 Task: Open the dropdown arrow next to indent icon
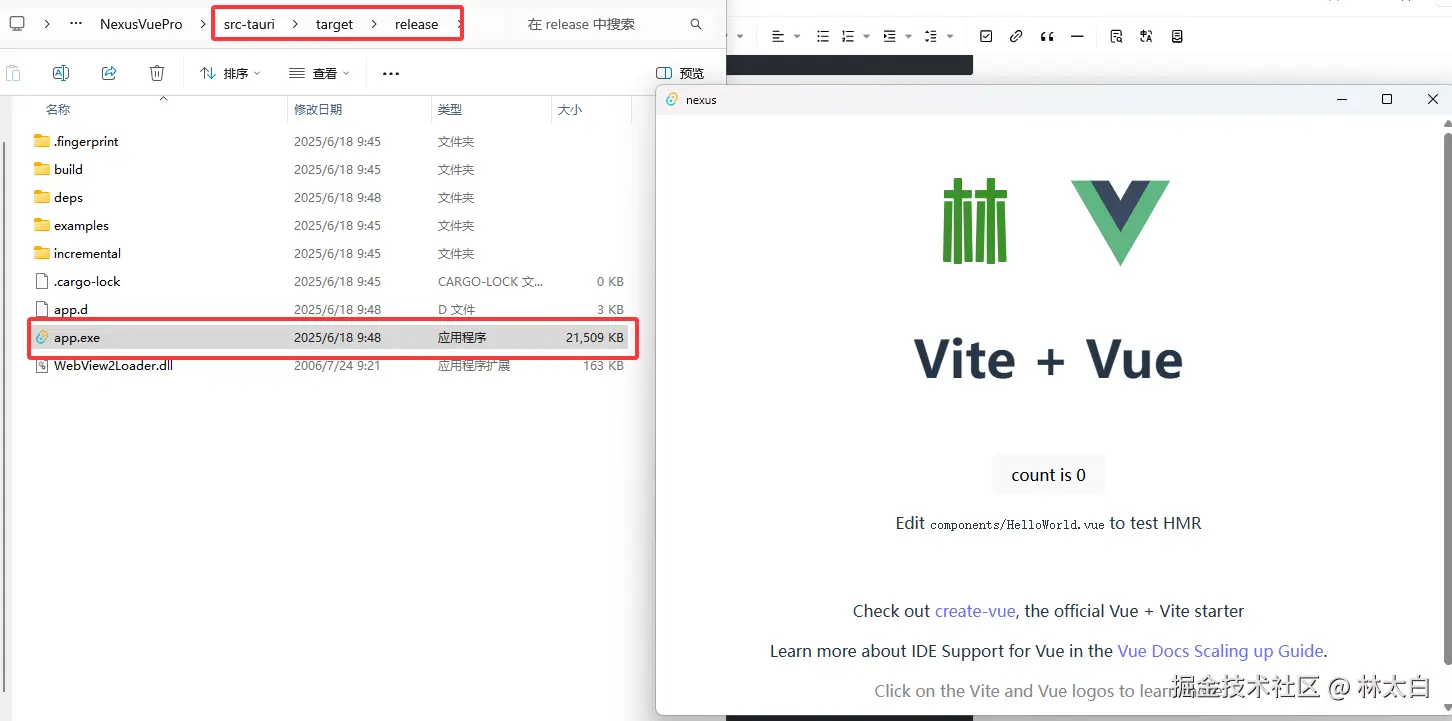point(908,36)
